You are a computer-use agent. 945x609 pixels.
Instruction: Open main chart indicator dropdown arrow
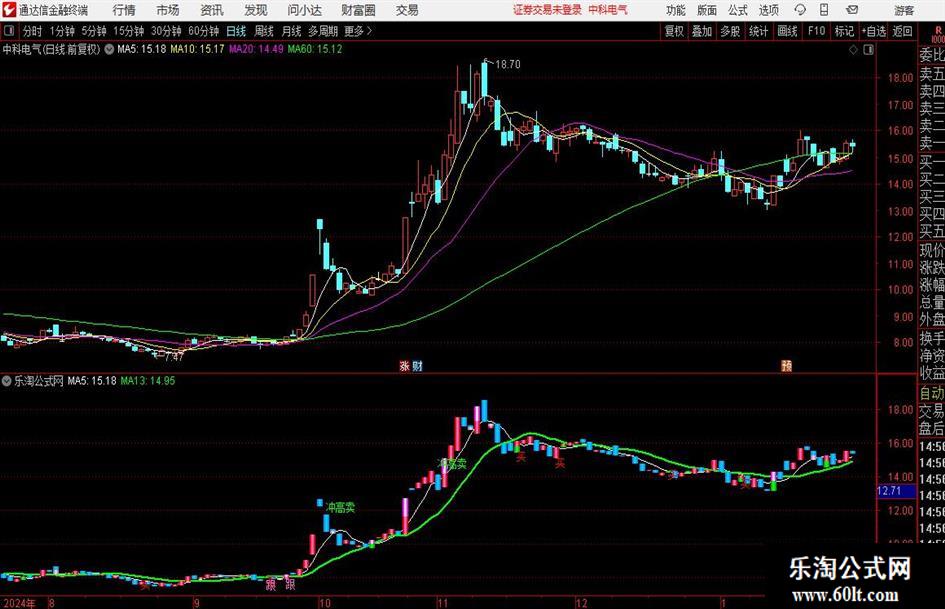tap(109, 49)
